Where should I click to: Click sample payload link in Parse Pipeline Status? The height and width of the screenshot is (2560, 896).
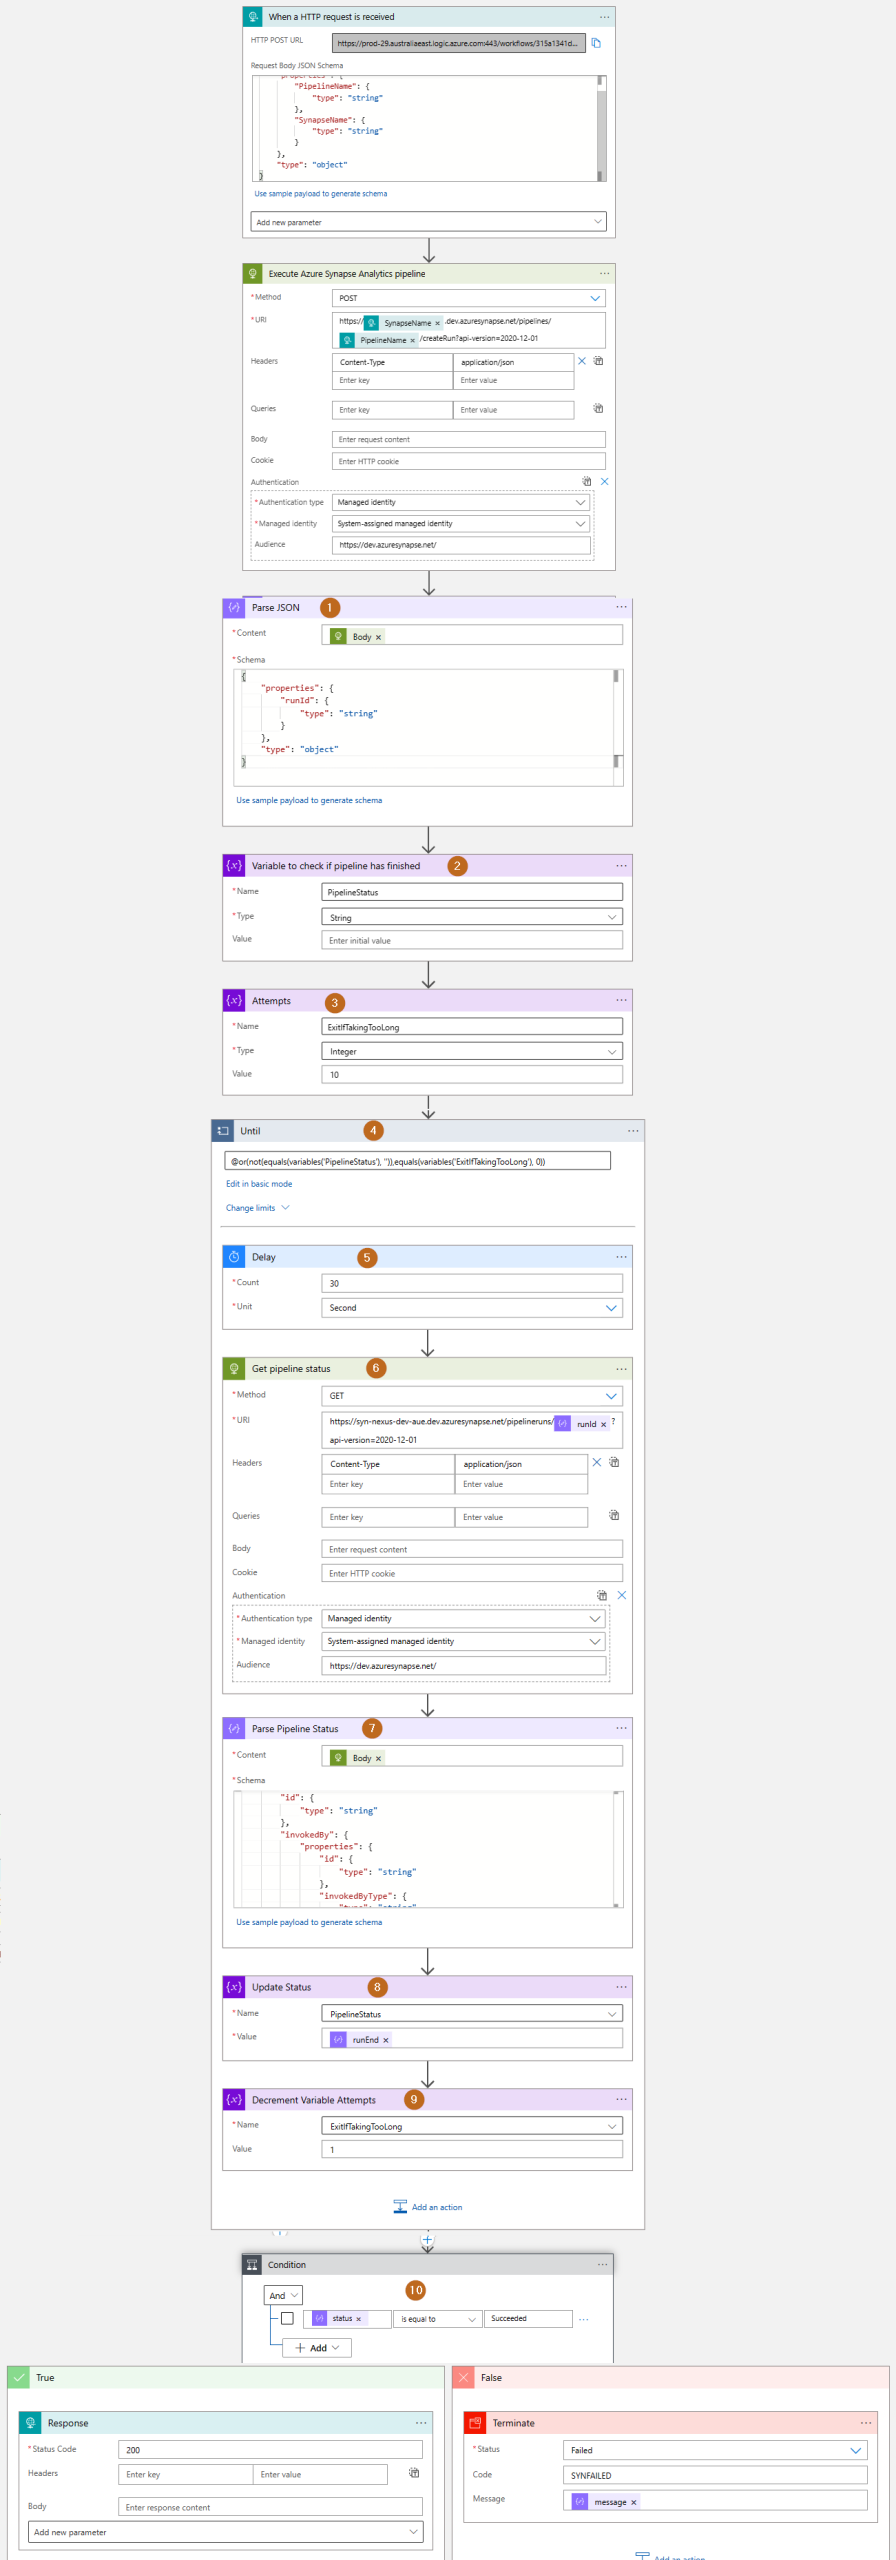tap(309, 1922)
